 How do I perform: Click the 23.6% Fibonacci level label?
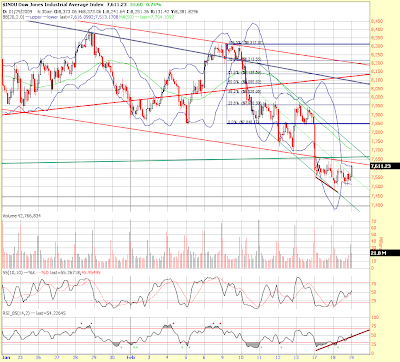[x=244, y=103]
